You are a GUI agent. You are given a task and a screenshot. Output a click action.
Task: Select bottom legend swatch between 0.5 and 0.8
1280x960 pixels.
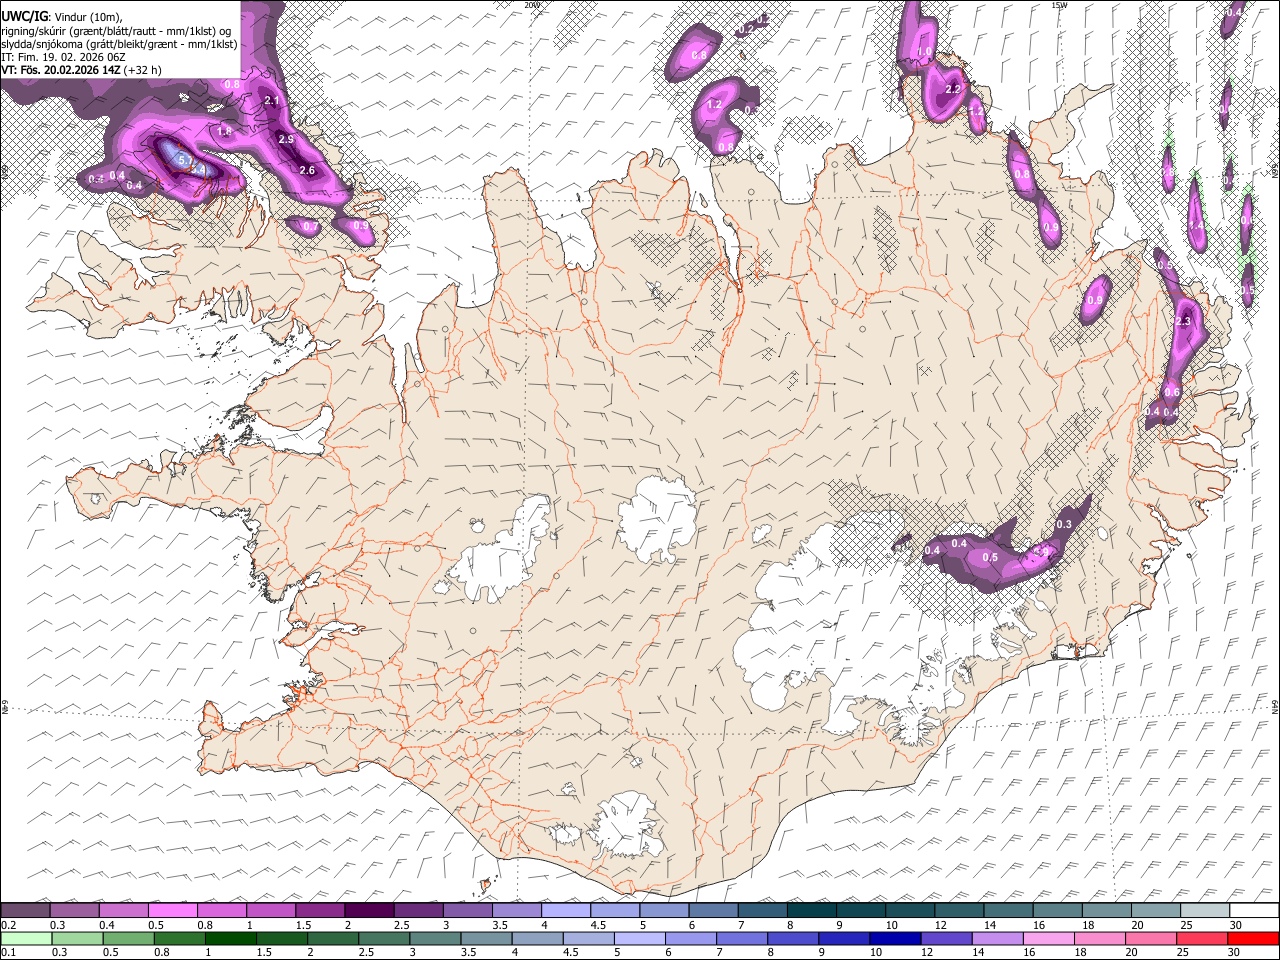click(128, 938)
